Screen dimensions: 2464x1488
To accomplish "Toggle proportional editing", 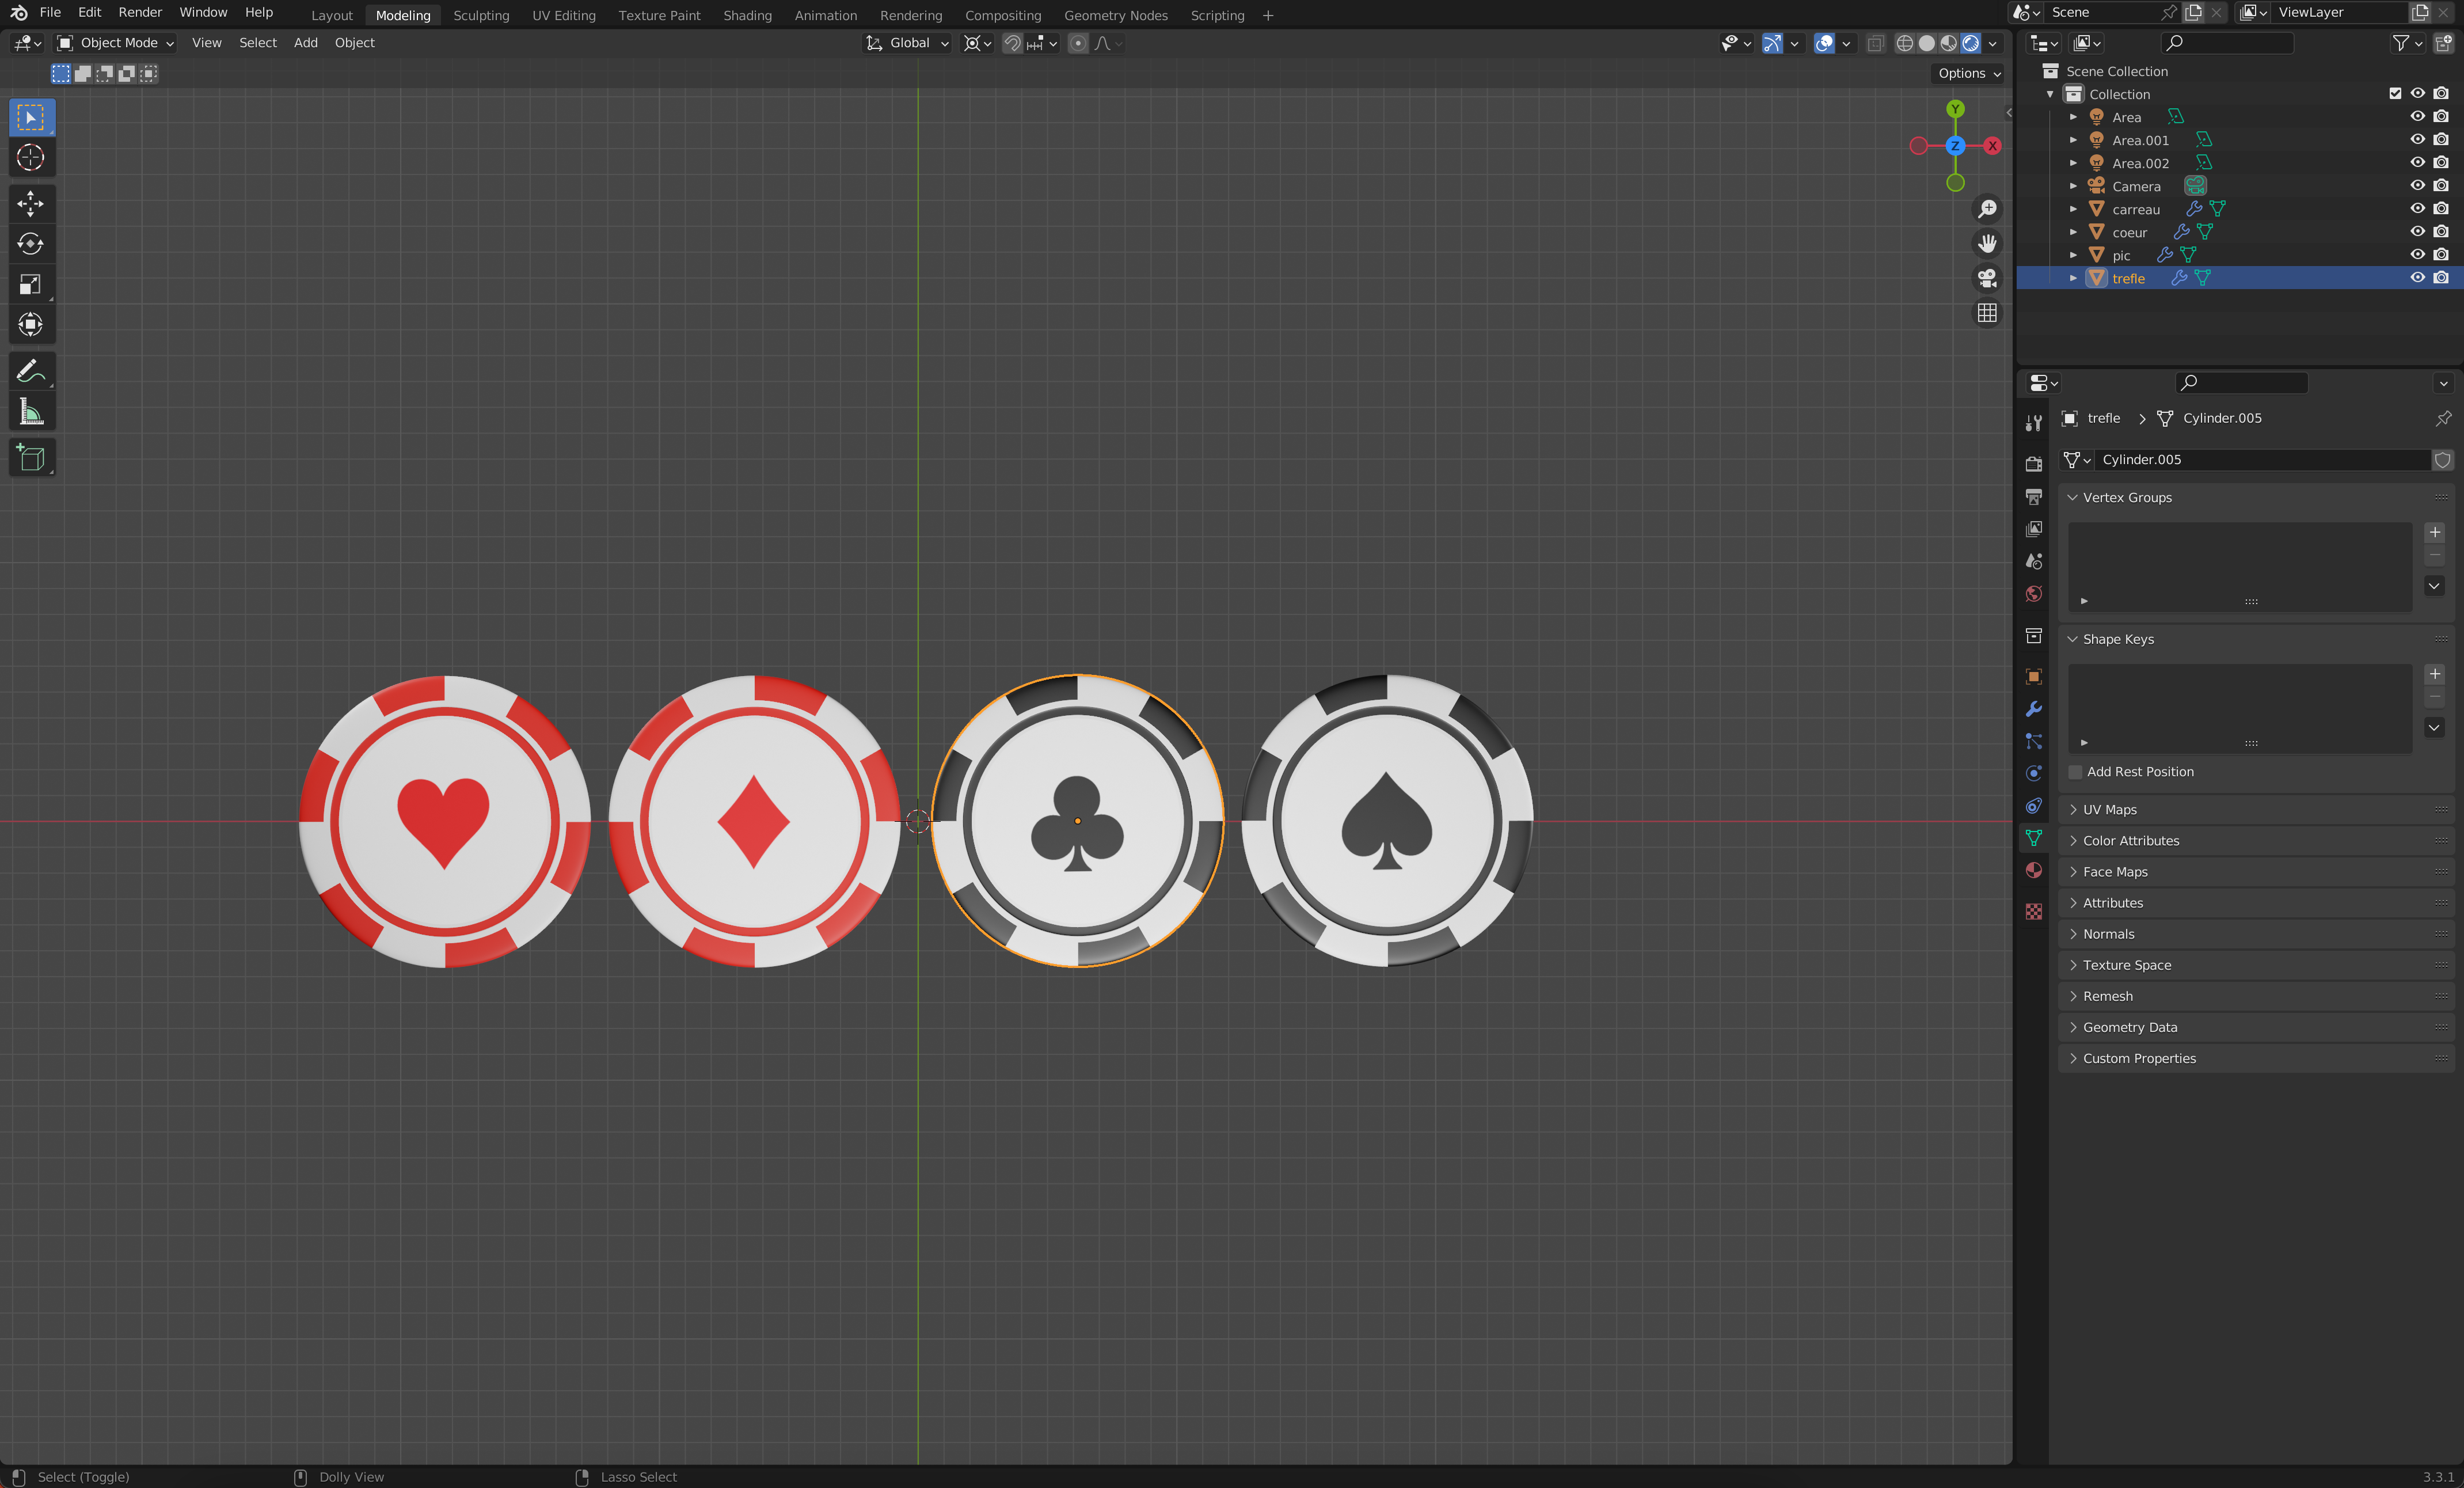I will [x=1078, y=43].
